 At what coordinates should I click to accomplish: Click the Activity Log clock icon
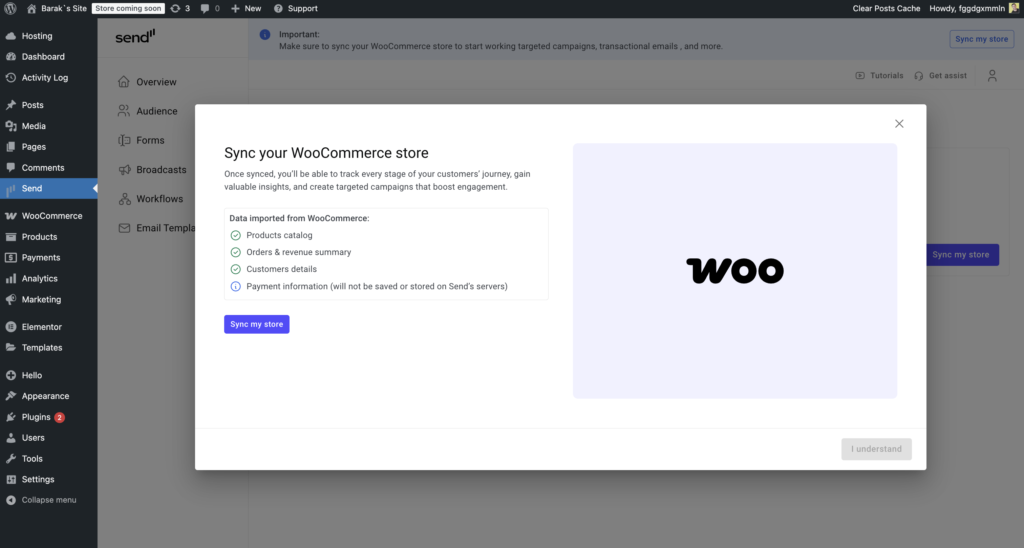click(x=11, y=78)
